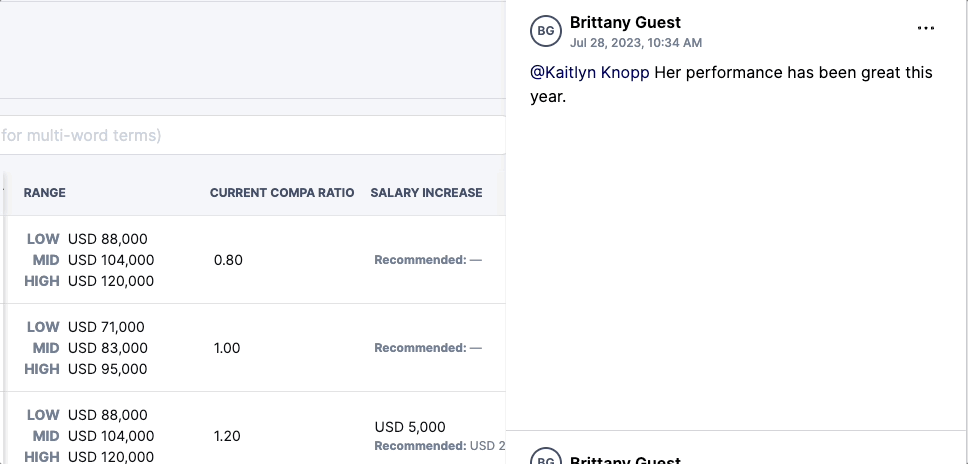968x464 pixels.
Task: Click the LOW USD 71,000 range value
Action: [85, 327]
